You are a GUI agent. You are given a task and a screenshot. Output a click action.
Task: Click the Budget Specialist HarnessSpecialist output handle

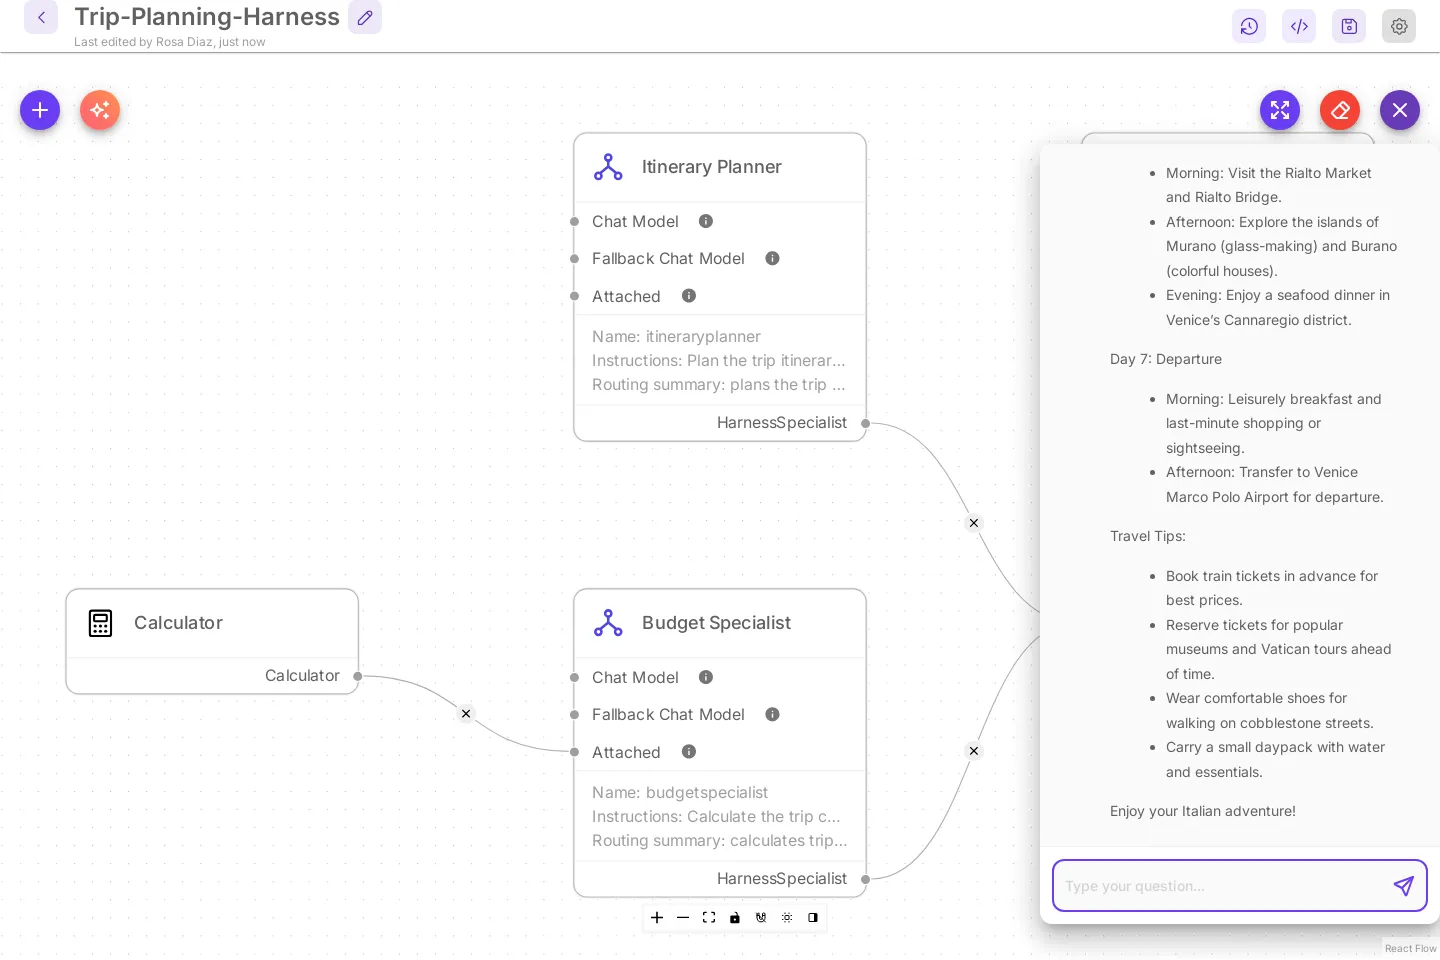tap(866, 879)
